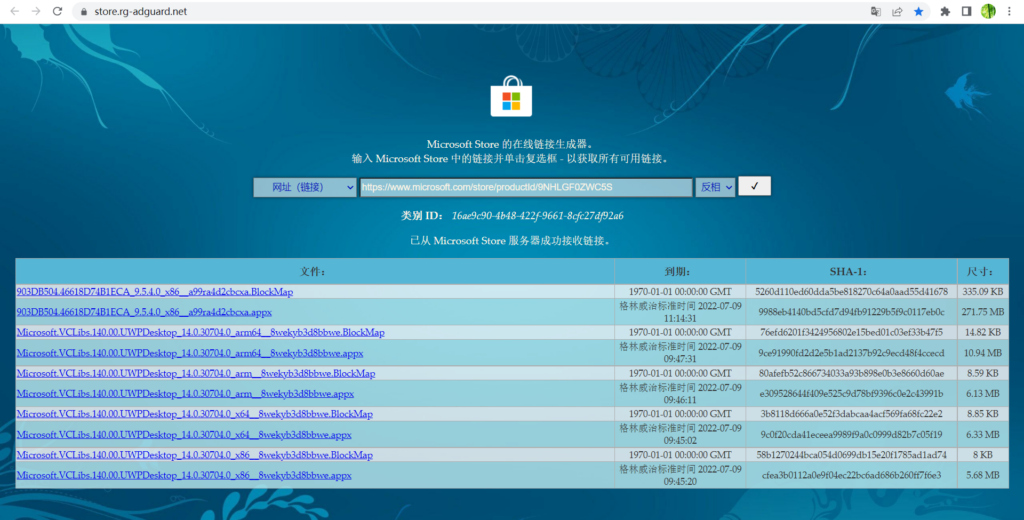Image resolution: width=1024 pixels, height=520 pixels.
Task: Click the Microsoft Store 的在线链接生成器 heading
Action: [511, 144]
